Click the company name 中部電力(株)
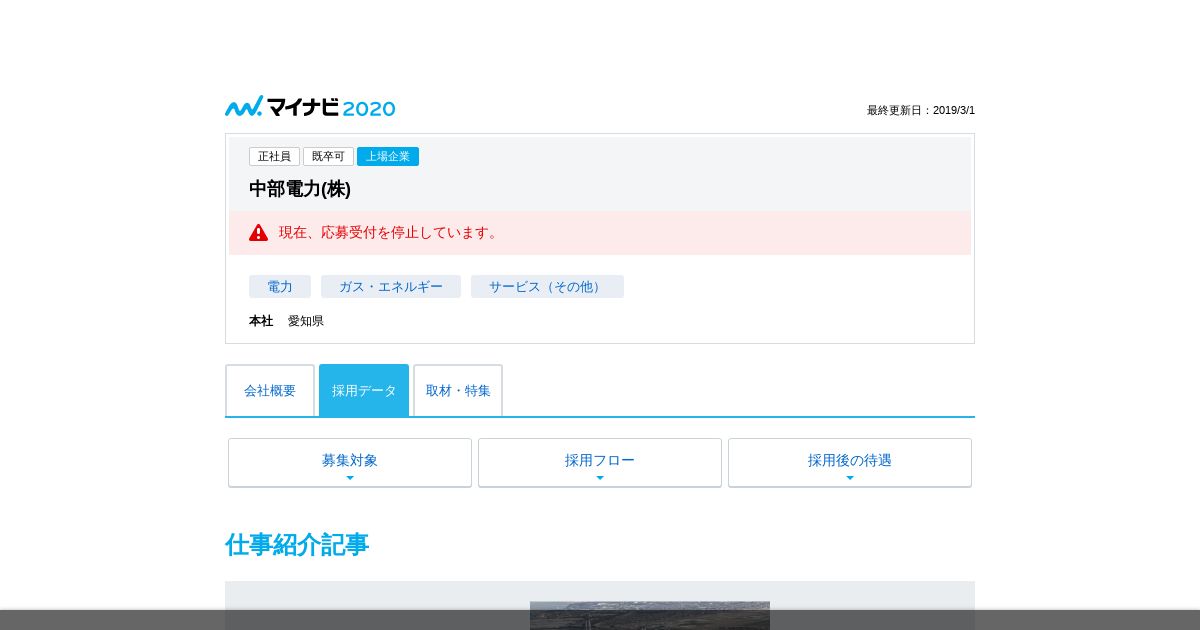Screen dimensions: 1200x630 click(300, 189)
